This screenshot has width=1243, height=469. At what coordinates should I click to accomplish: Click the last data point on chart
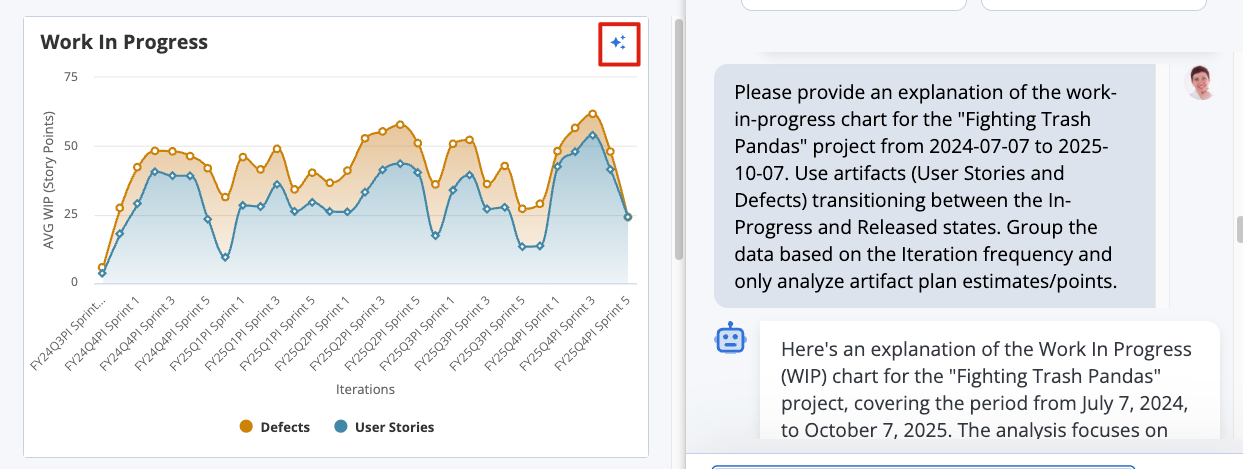tap(628, 216)
